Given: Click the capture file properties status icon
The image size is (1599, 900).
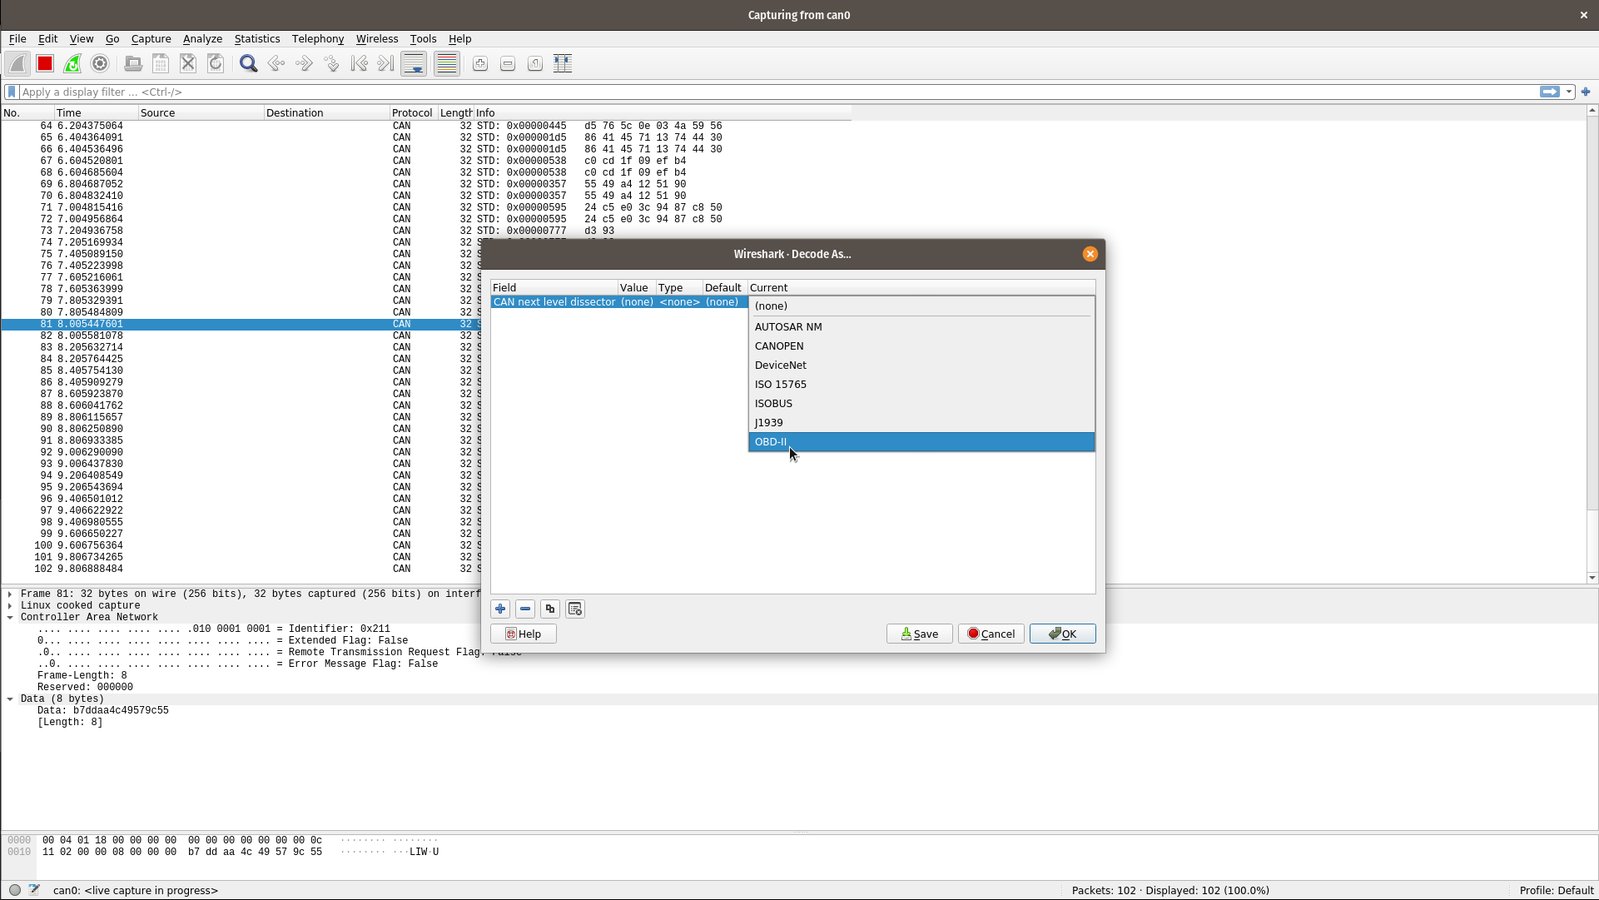Looking at the screenshot, I should 34,890.
